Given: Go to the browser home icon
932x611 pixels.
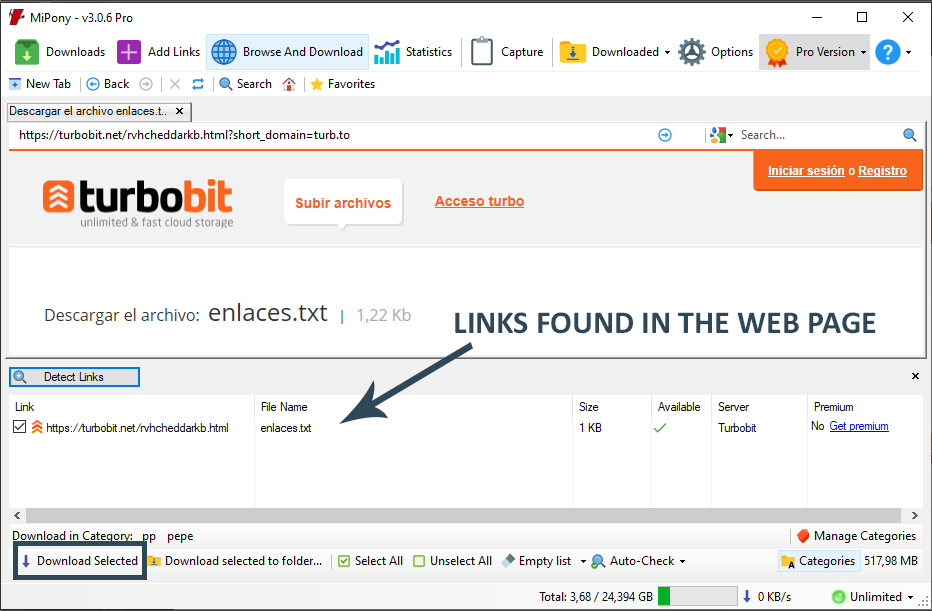Looking at the screenshot, I should (289, 84).
